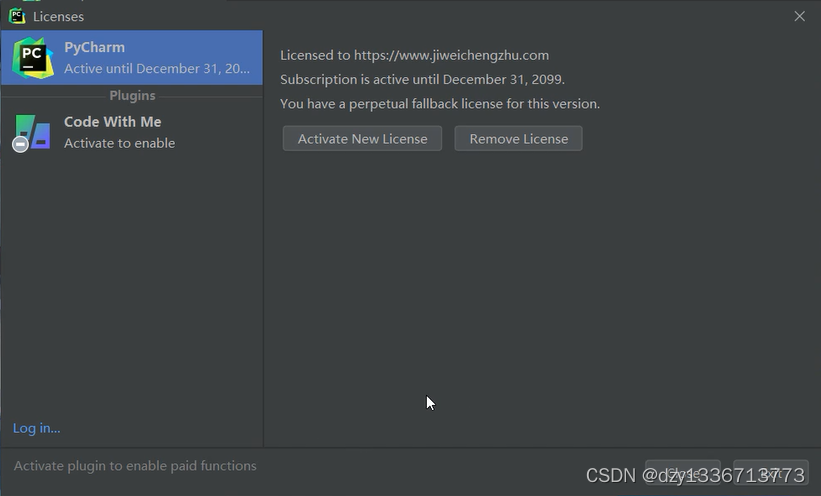
Task: Click the PyCharm logo icon in list
Action: (x=32, y=58)
